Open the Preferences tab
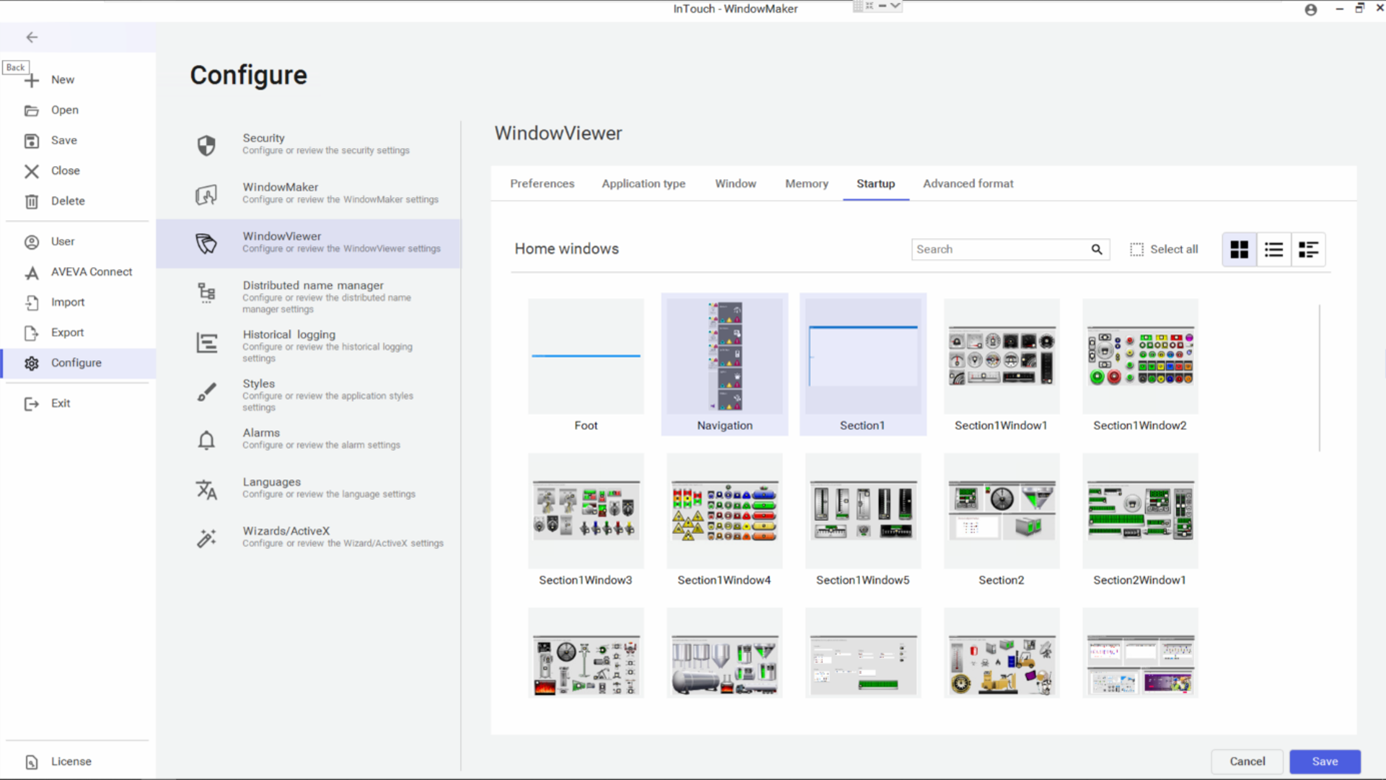This screenshot has height=780, width=1386. click(542, 184)
